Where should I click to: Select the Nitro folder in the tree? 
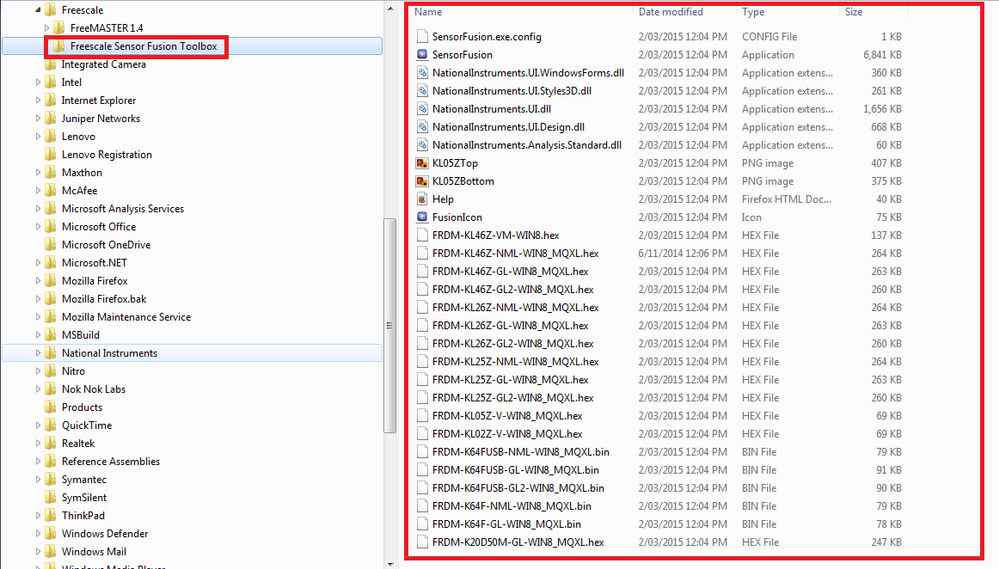(x=73, y=371)
